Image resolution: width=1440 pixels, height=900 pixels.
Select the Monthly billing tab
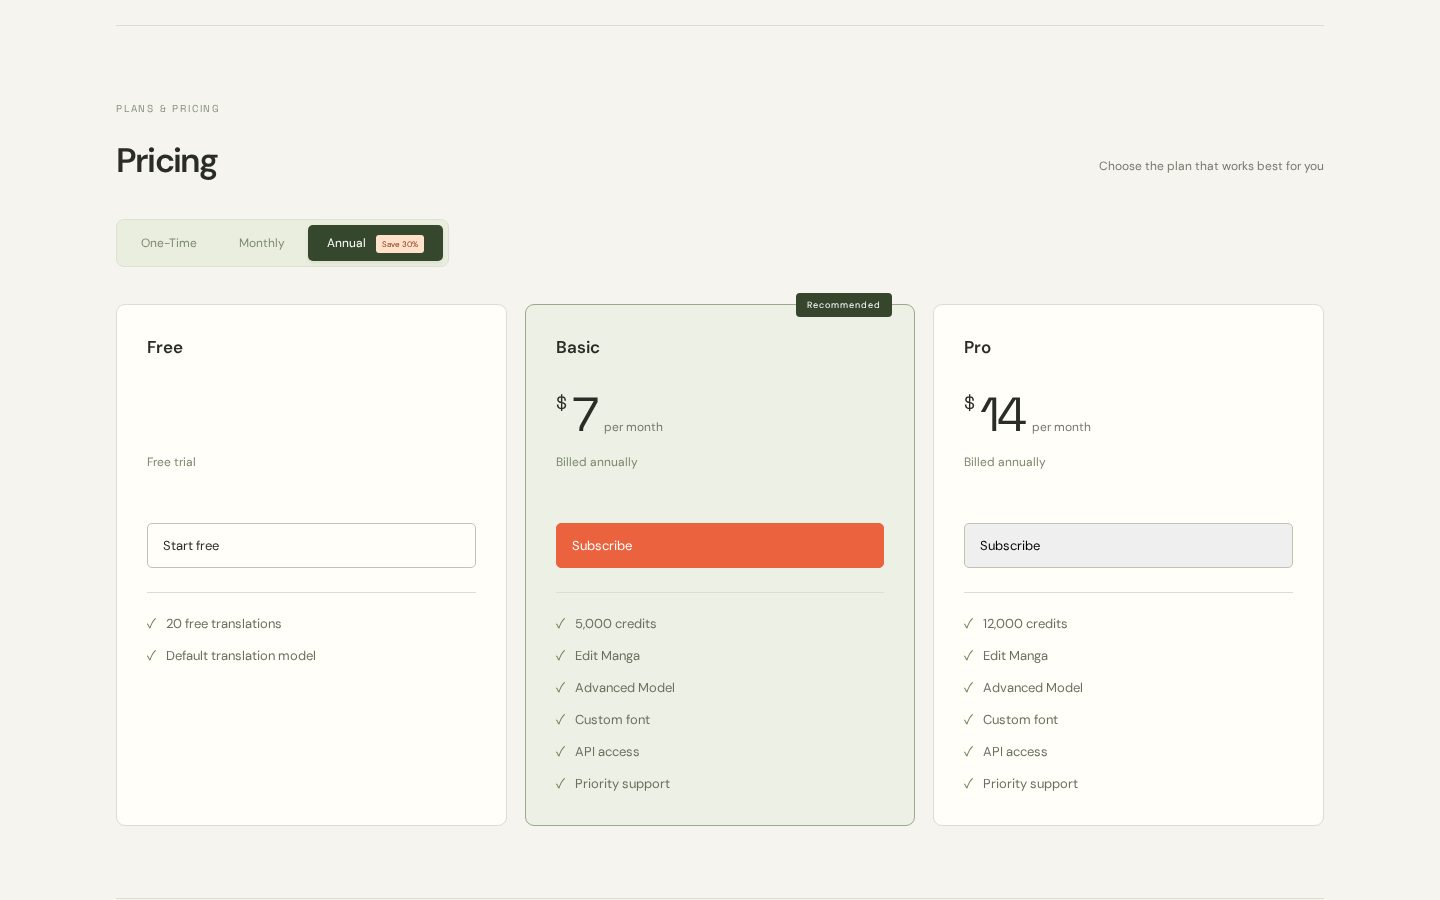click(262, 243)
